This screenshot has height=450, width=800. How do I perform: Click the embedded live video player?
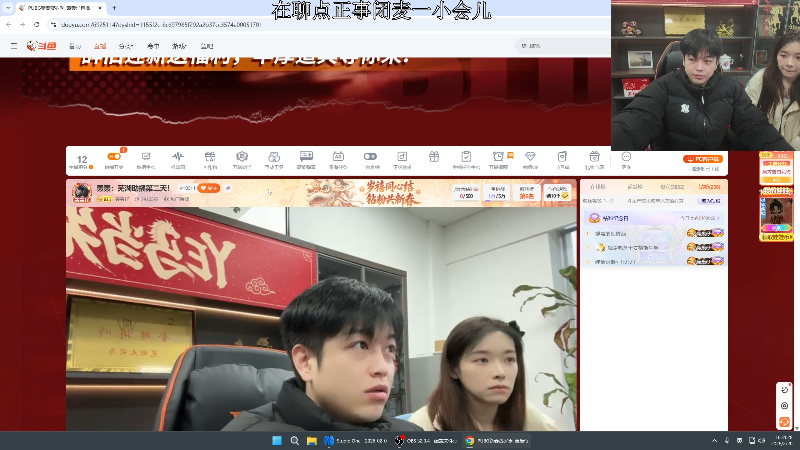click(321, 319)
